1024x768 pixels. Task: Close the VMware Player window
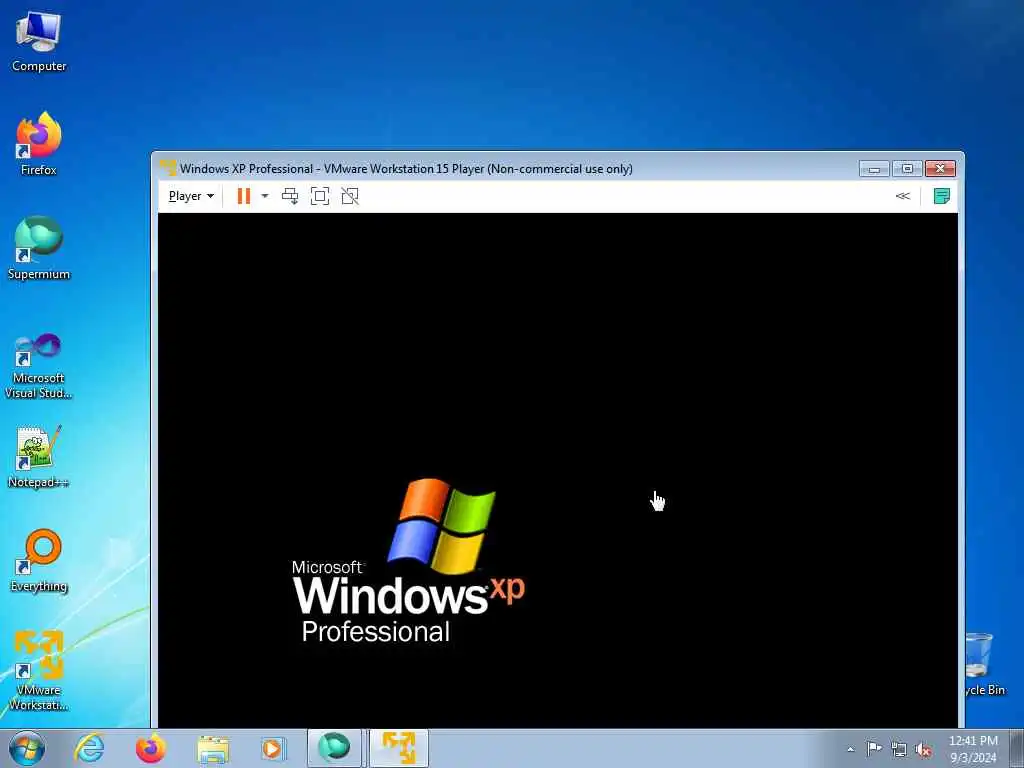tap(940, 168)
